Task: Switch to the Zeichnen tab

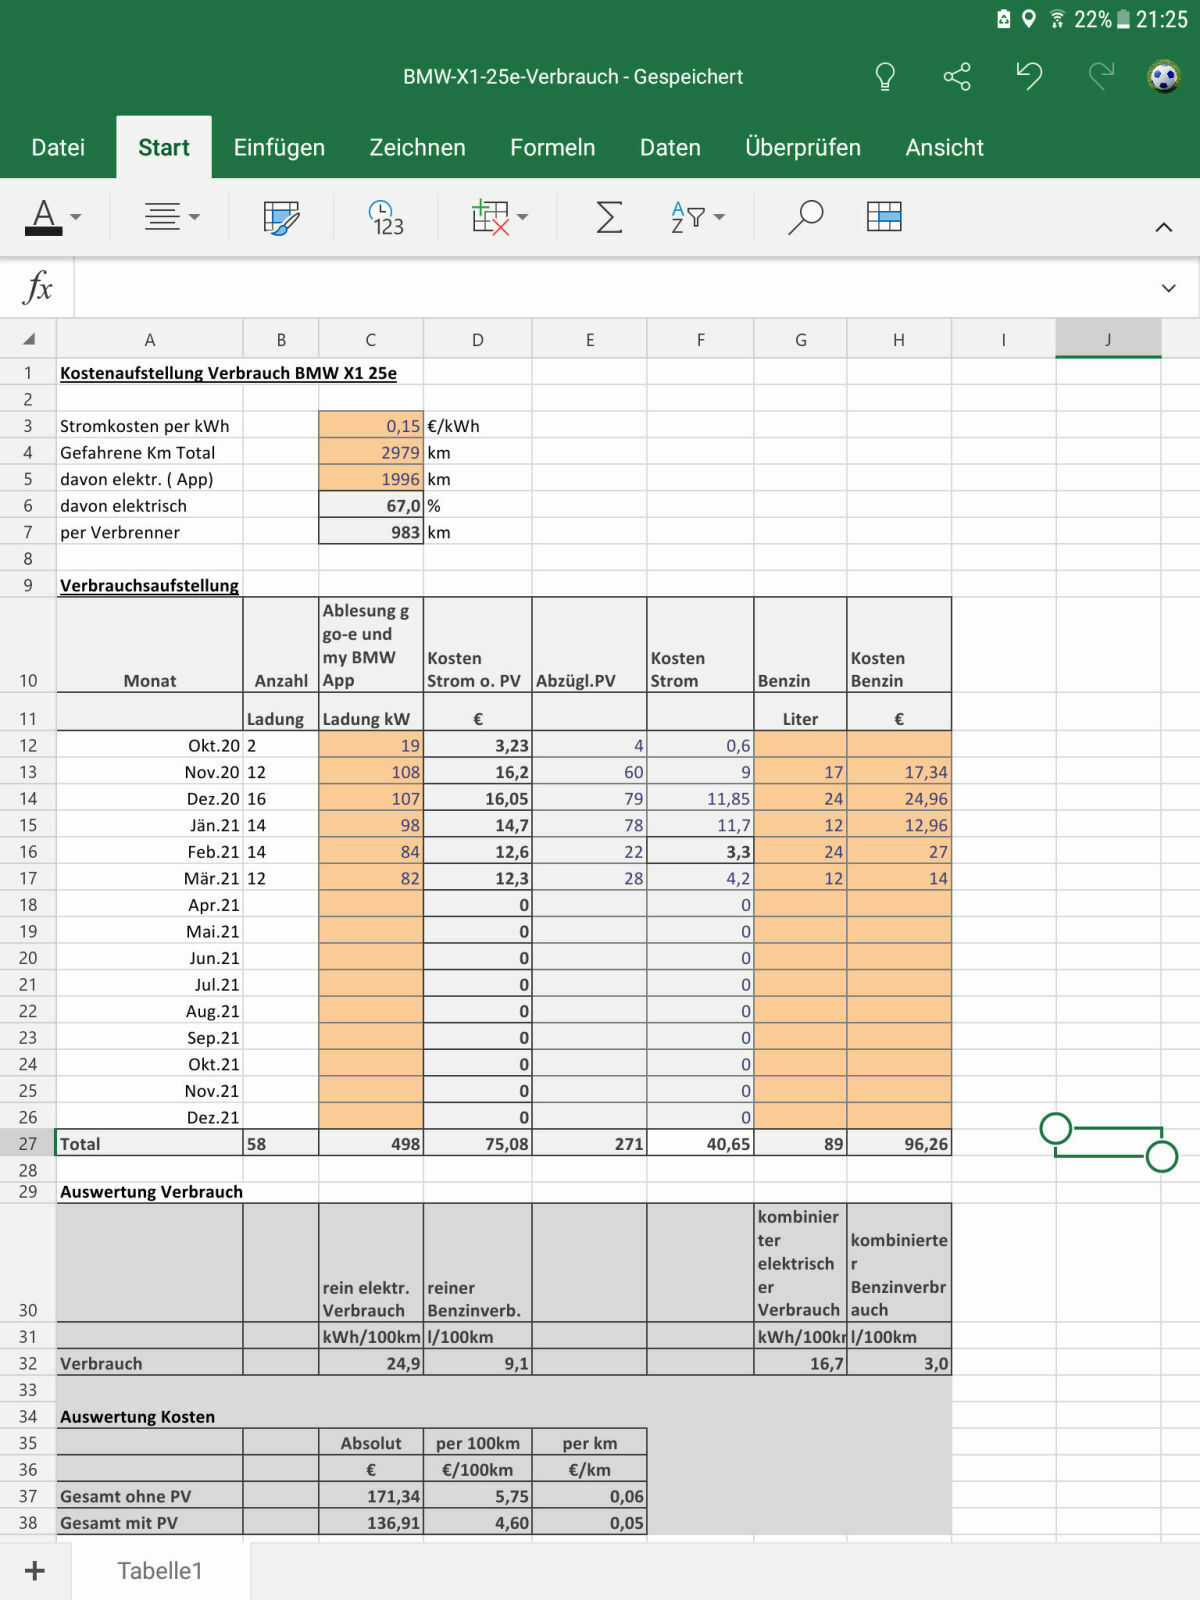Action: (417, 148)
